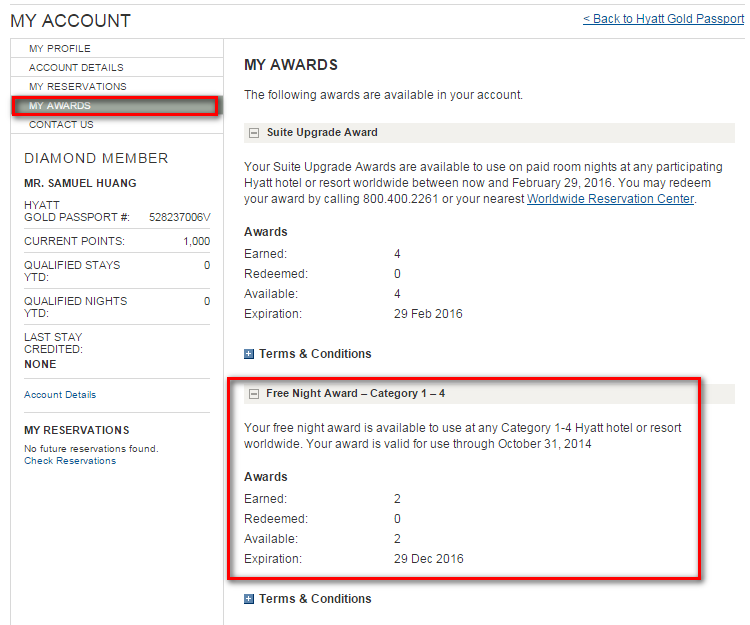This screenshot has width=750, height=625.
Task: Expand Terms & Conditions plus icon under Suite Upgrade
Action: pyautogui.click(x=249, y=354)
